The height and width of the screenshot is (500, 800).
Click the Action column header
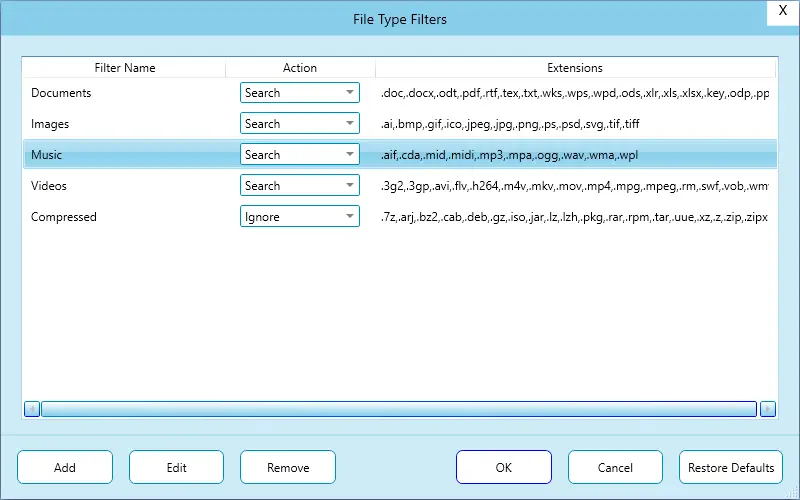pos(300,68)
